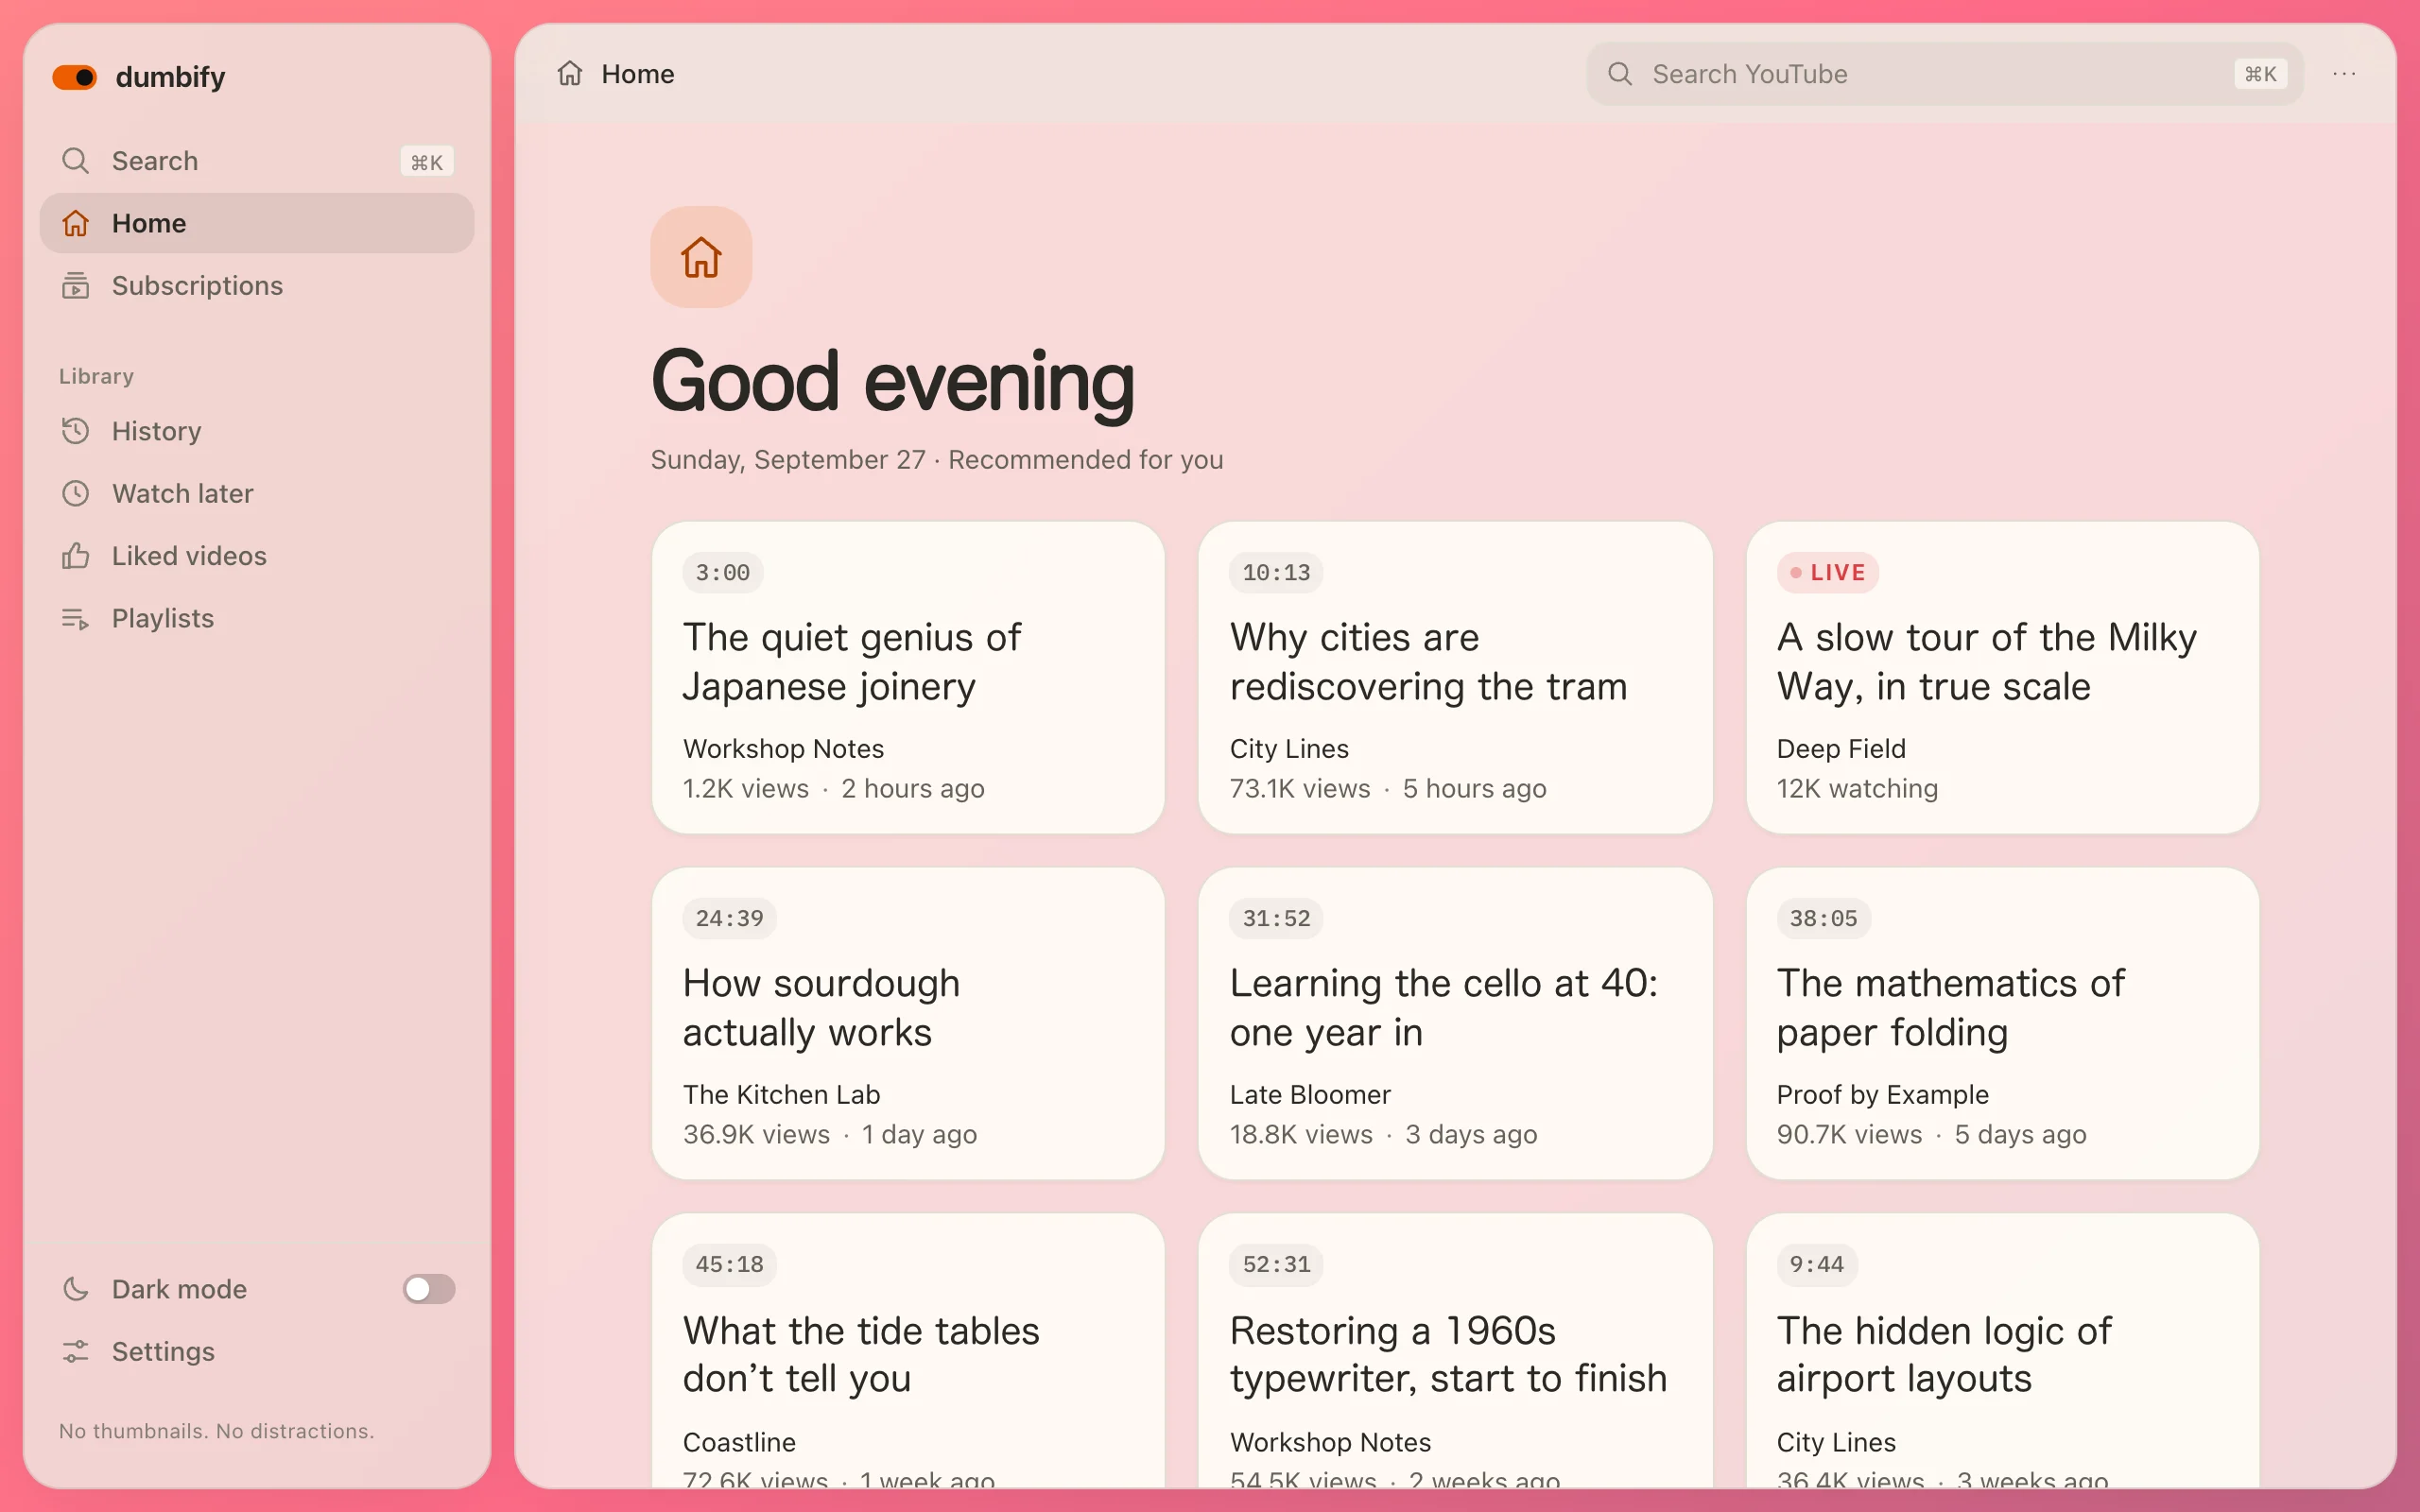The image size is (2420, 1512).
Task: Click the History clock-arrow icon
Action: point(76,431)
